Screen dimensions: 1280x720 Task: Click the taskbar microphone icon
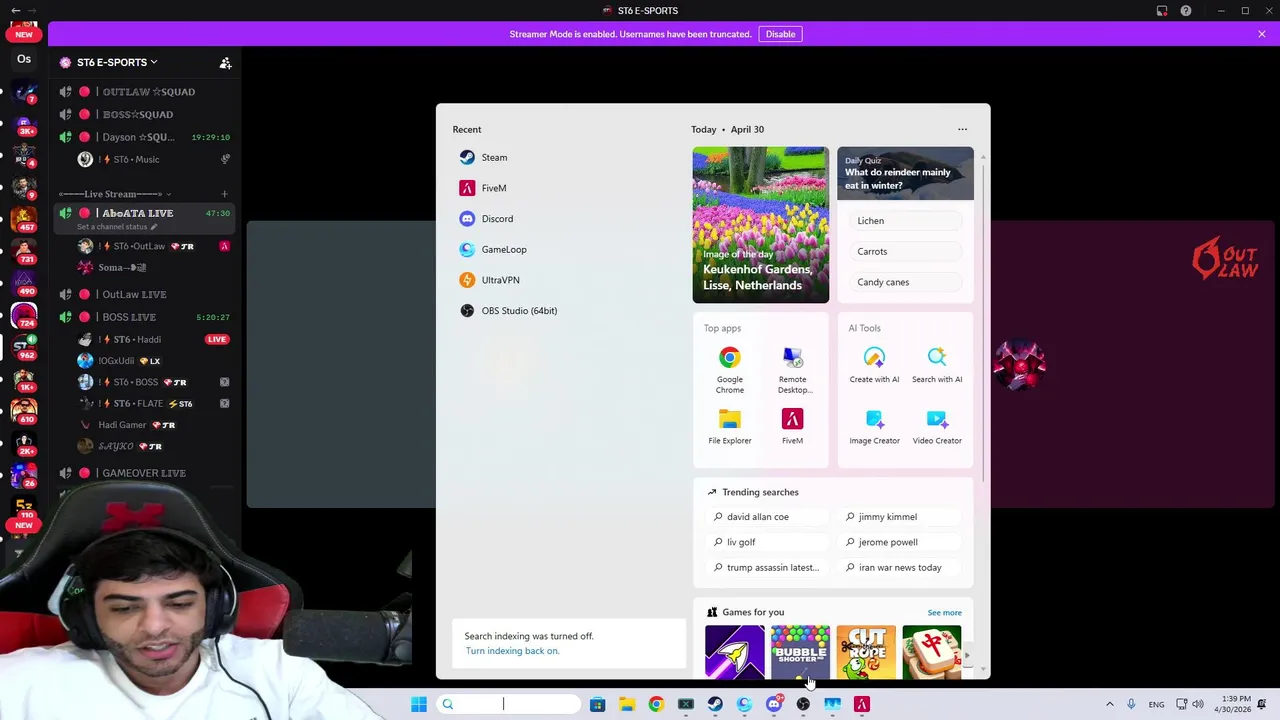pyautogui.click(x=1131, y=704)
